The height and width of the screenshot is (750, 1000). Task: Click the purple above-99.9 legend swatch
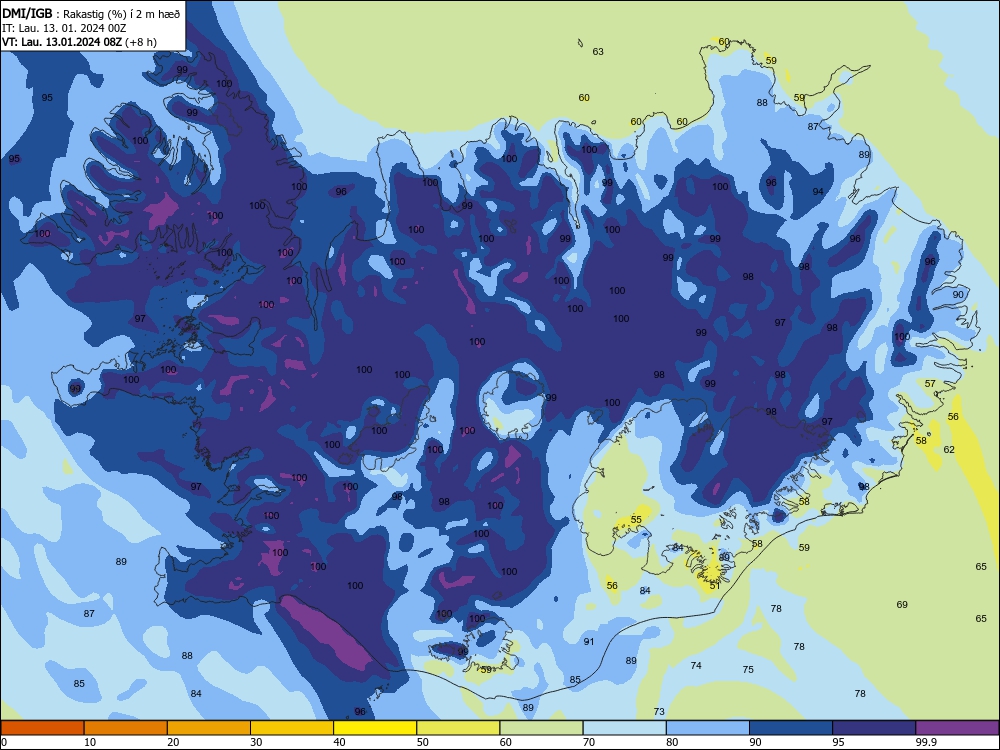957,728
